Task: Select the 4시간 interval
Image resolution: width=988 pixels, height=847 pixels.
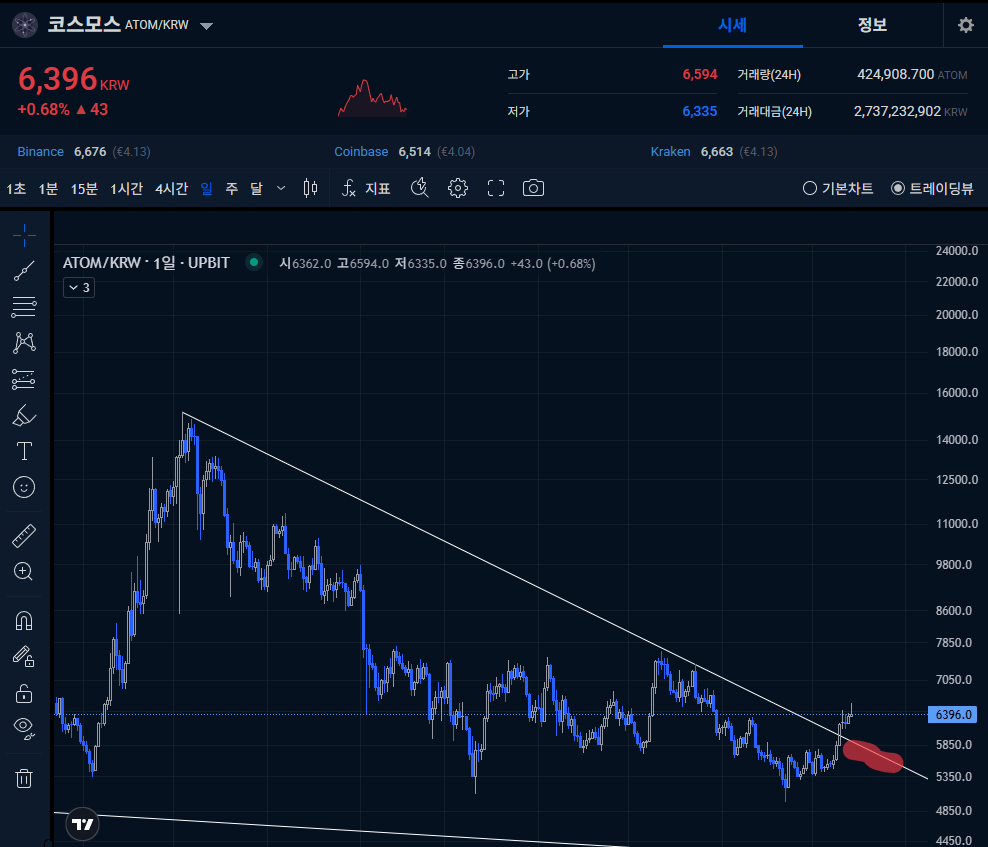Action: (x=171, y=188)
